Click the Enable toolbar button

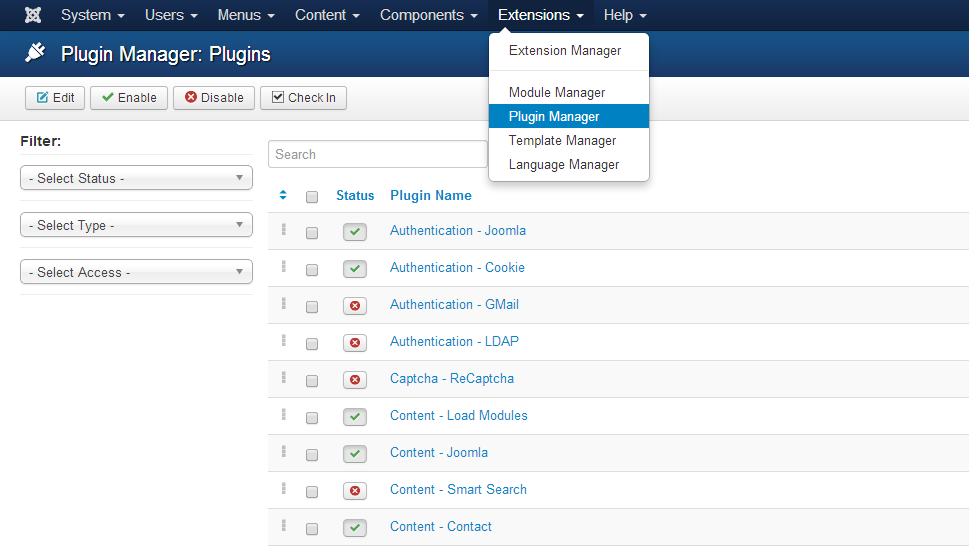(x=129, y=98)
